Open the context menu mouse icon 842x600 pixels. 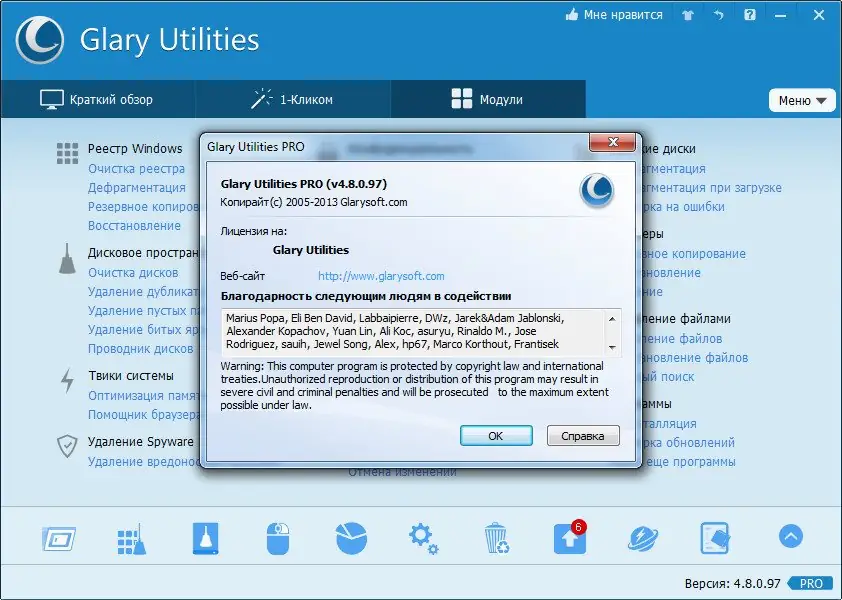pos(278,539)
